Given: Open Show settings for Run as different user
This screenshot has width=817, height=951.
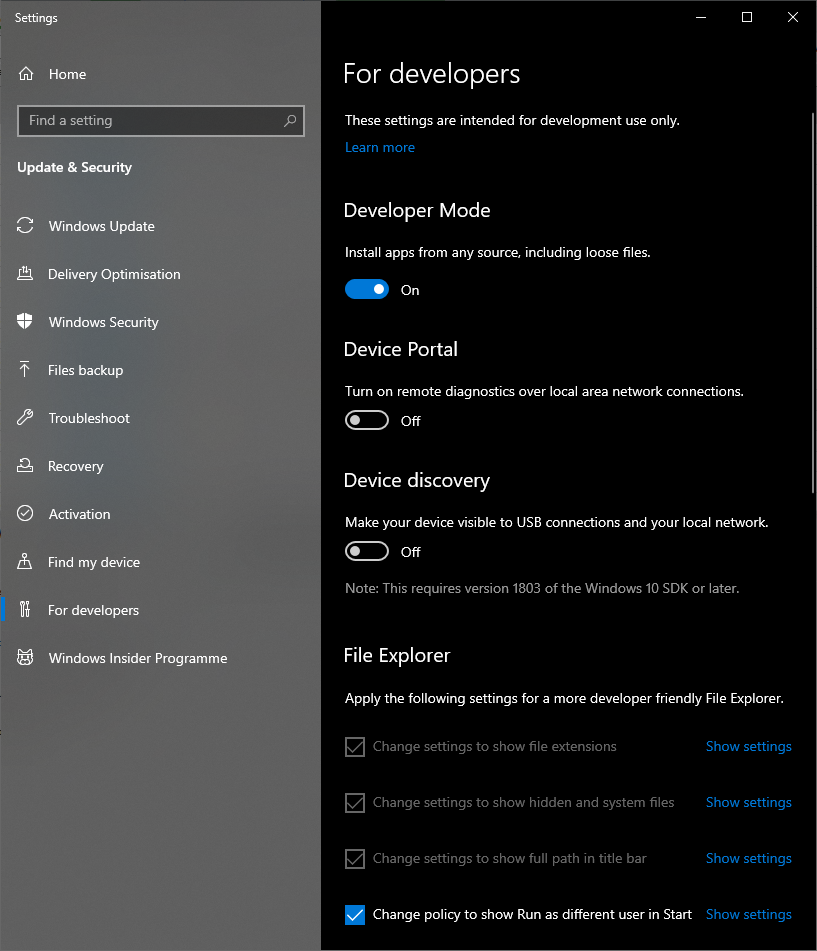Looking at the screenshot, I should [x=748, y=914].
